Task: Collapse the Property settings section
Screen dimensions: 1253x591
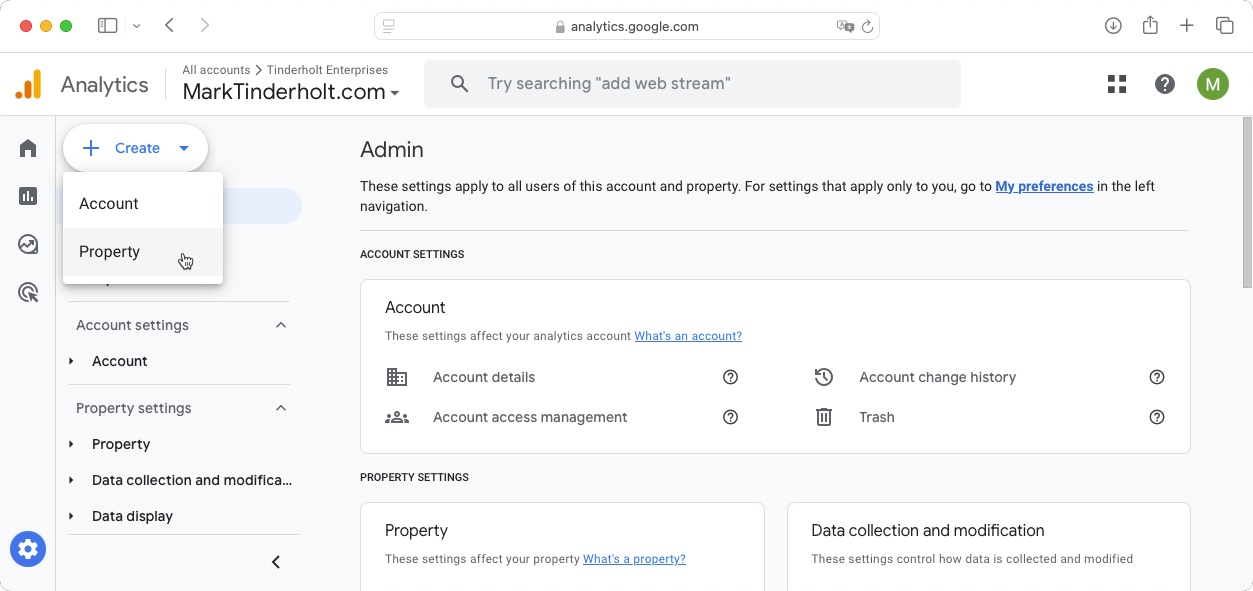Action: (281, 408)
